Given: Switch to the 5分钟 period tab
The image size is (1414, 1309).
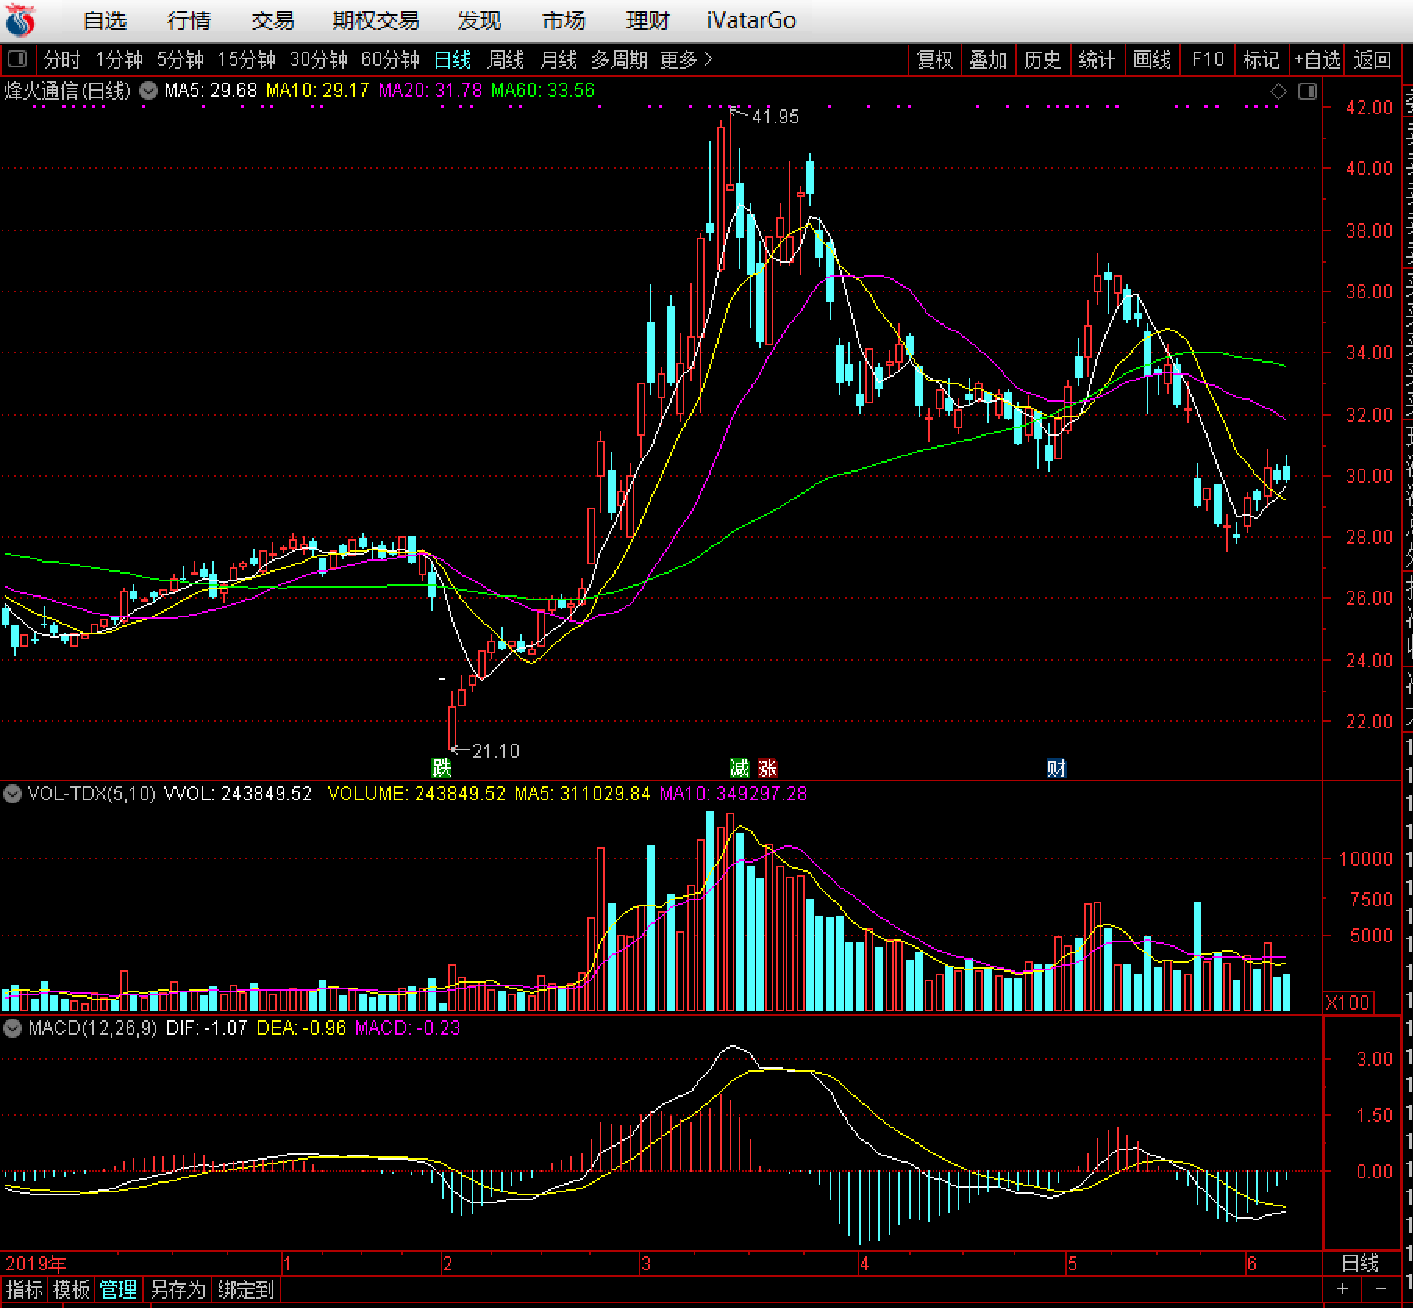Looking at the screenshot, I should (x=180, y=60).
